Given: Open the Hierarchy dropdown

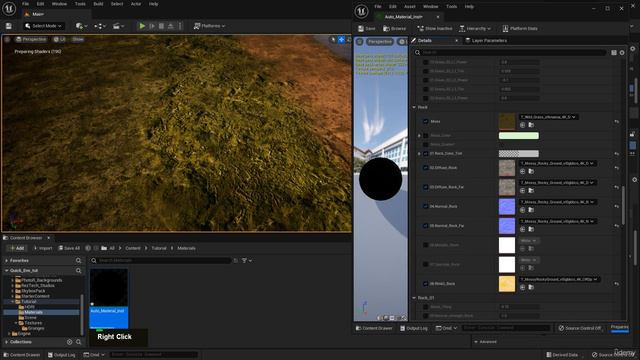Looking at the screenshot, I should 475,29.
